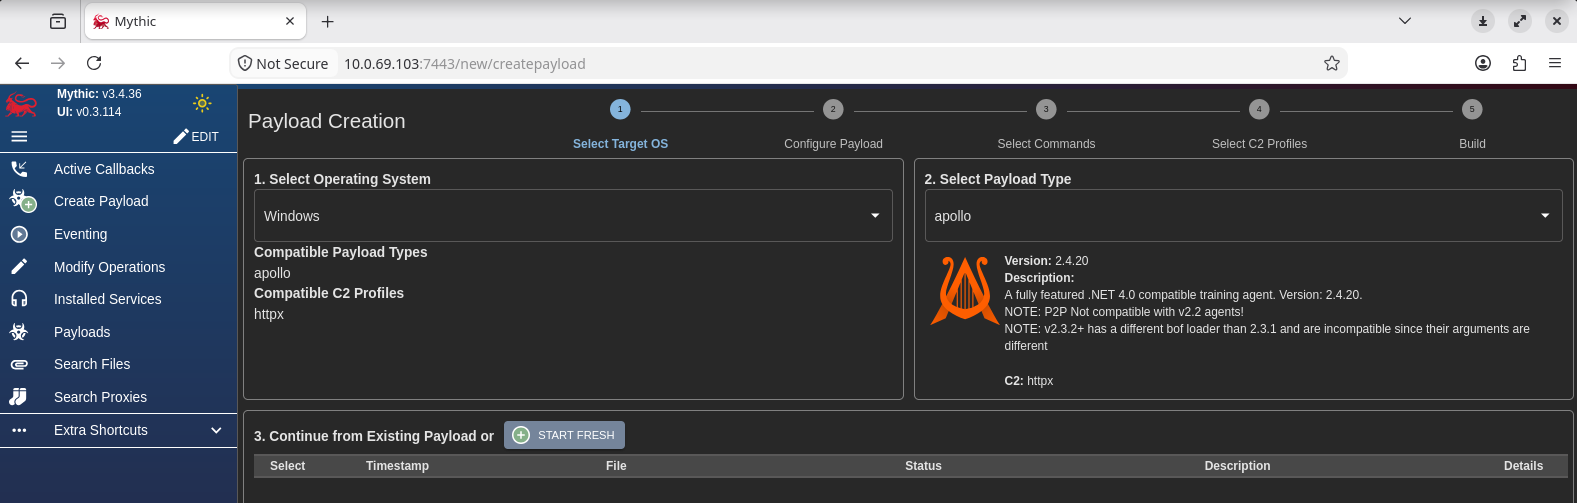This screenshot has width=1577, height=503.
Task: Click the compatible C2 profile text httpx
Action: pos(269,314)
